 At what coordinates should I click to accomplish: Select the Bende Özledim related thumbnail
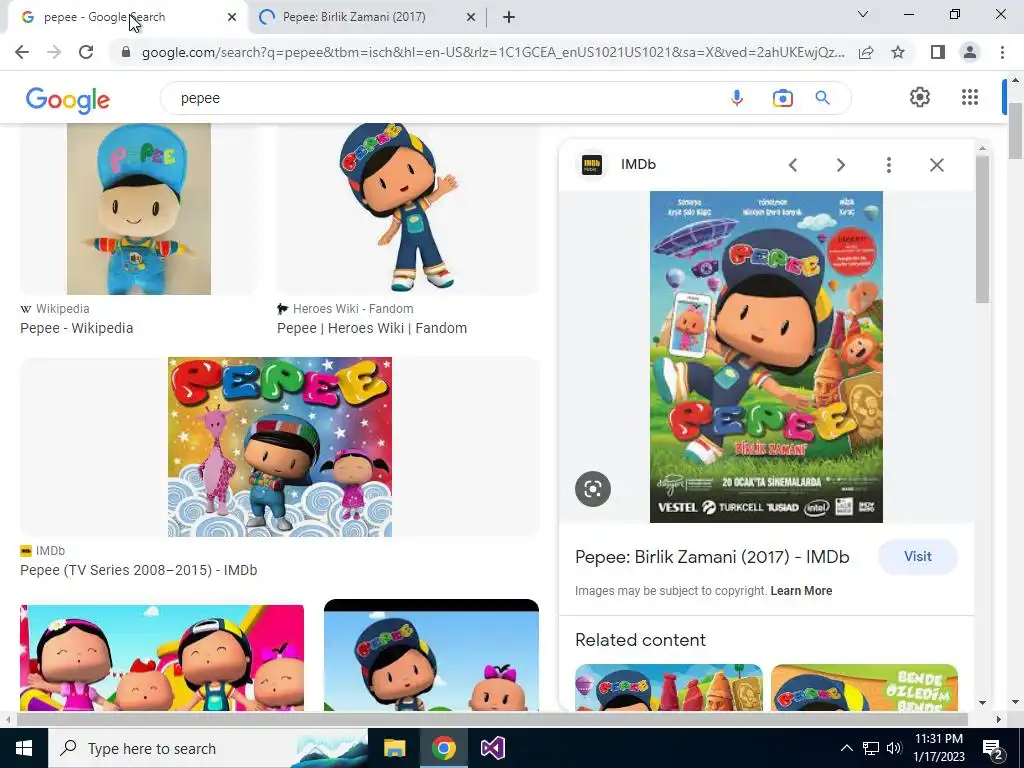click(864, 687)
